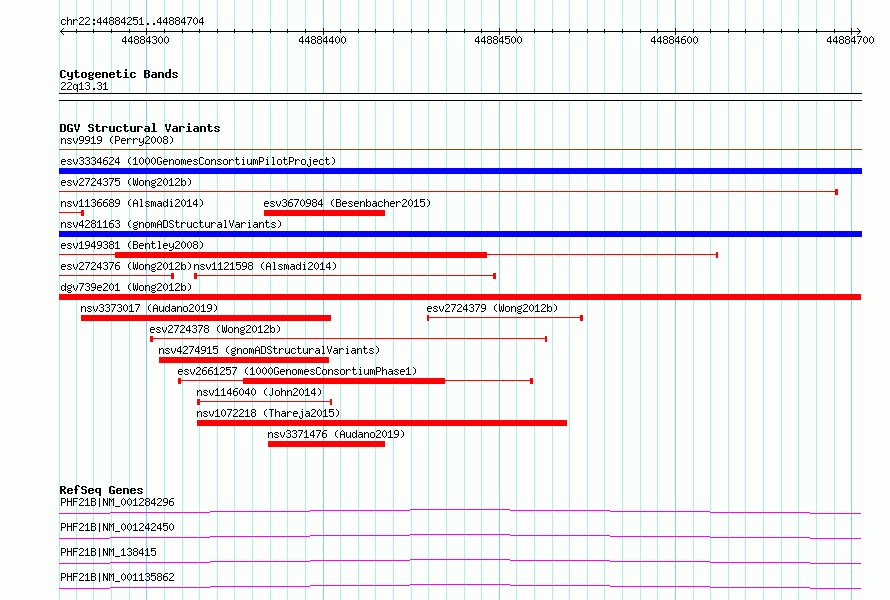Viewport: 890px width, 600px height.
Task: Select PHF21B|NM_138415 transcript label
Action: click(108, 552)
